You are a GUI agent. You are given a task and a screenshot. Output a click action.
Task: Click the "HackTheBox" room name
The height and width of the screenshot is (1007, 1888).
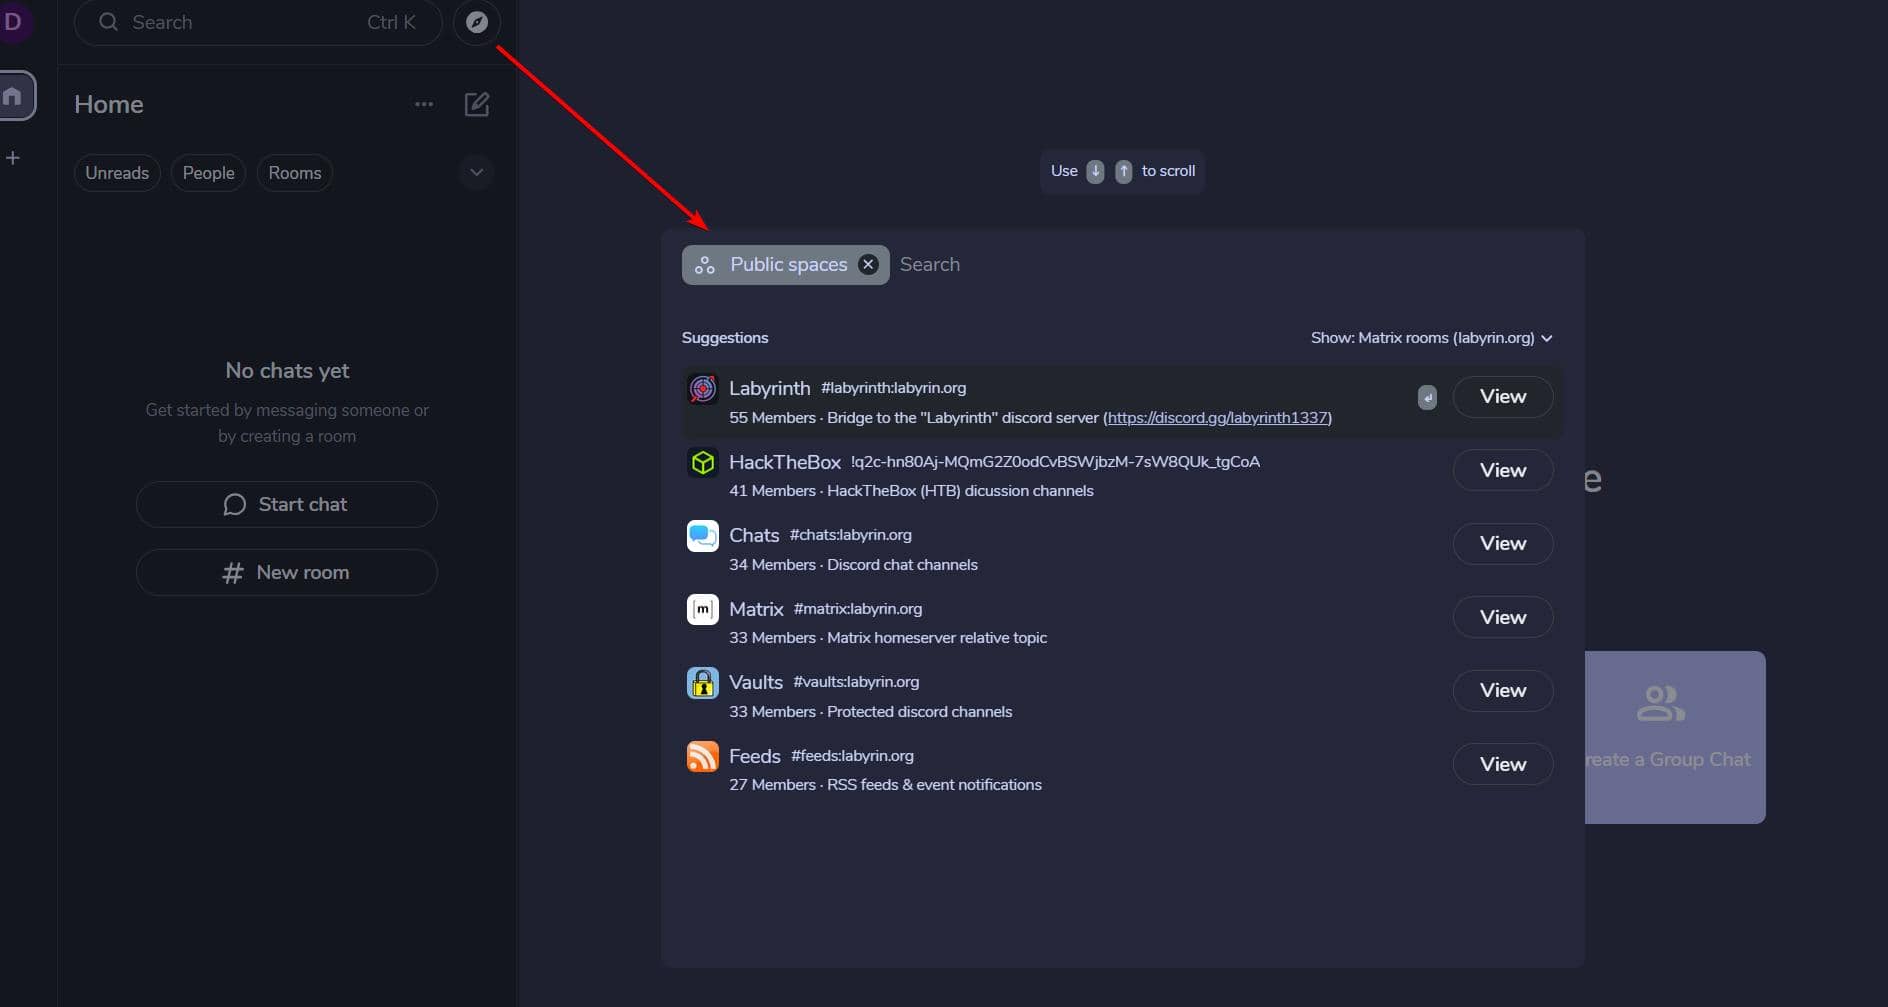point(785,462)
